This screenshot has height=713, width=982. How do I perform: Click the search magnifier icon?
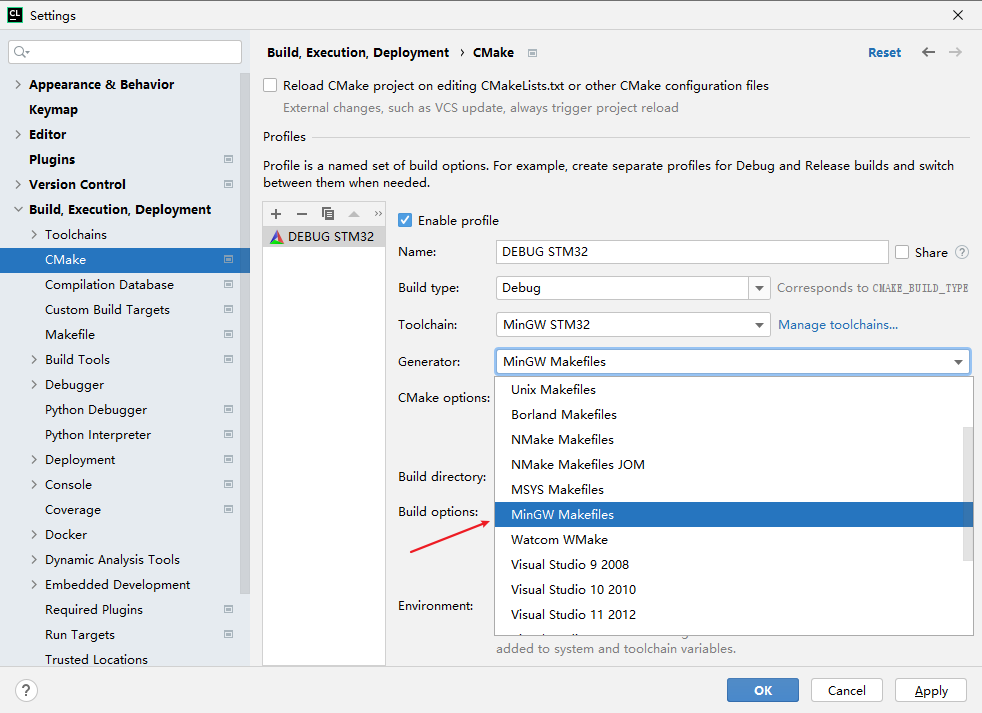(x=21, y=52)
